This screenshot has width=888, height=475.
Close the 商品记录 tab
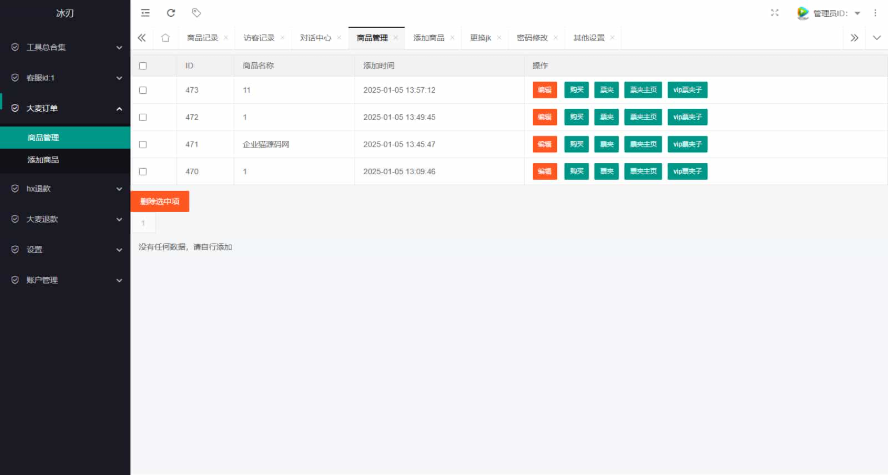(x=226, y=38)
